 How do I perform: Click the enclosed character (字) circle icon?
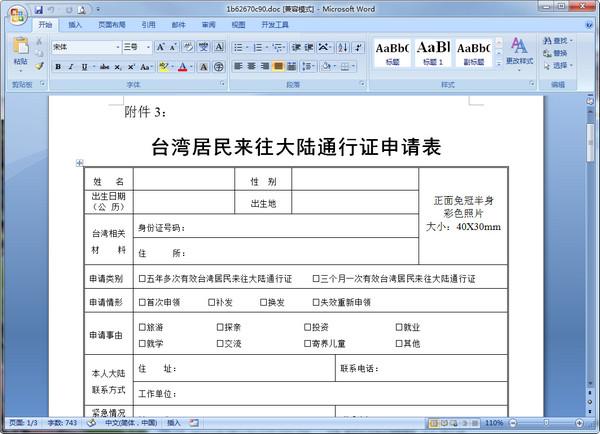(218, 67)
